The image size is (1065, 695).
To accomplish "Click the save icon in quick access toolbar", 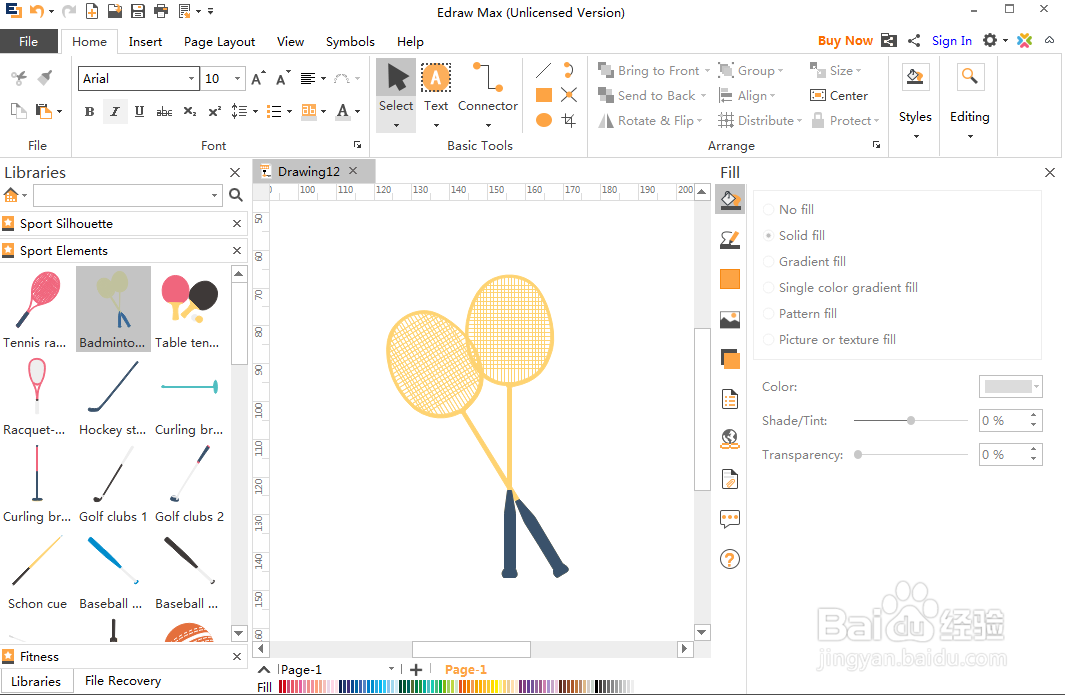I will (138, 11).
